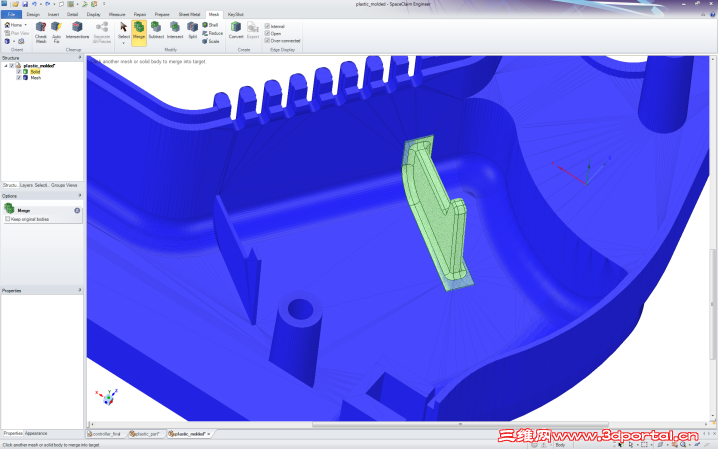Open the Select tool dropdown arrow
Image resolution: width=718 pixels, height=449 pixels.
tap(123, 43)
